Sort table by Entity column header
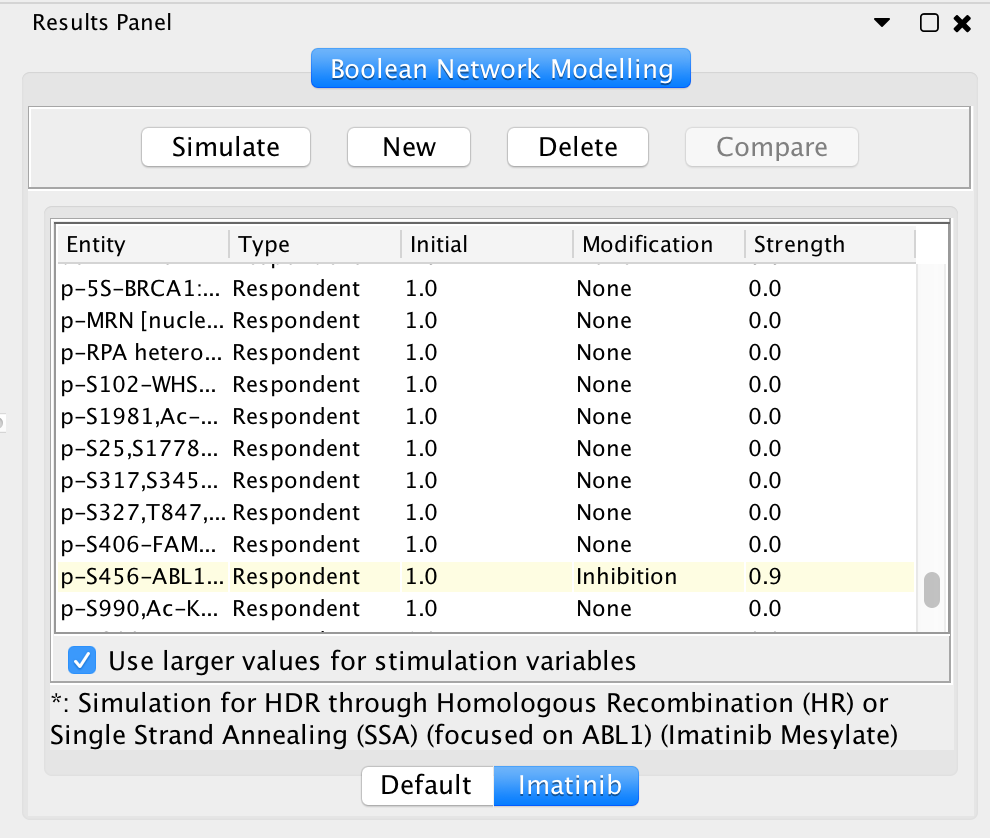The height and width of the screenshot is (838, 990). point(143,244)
